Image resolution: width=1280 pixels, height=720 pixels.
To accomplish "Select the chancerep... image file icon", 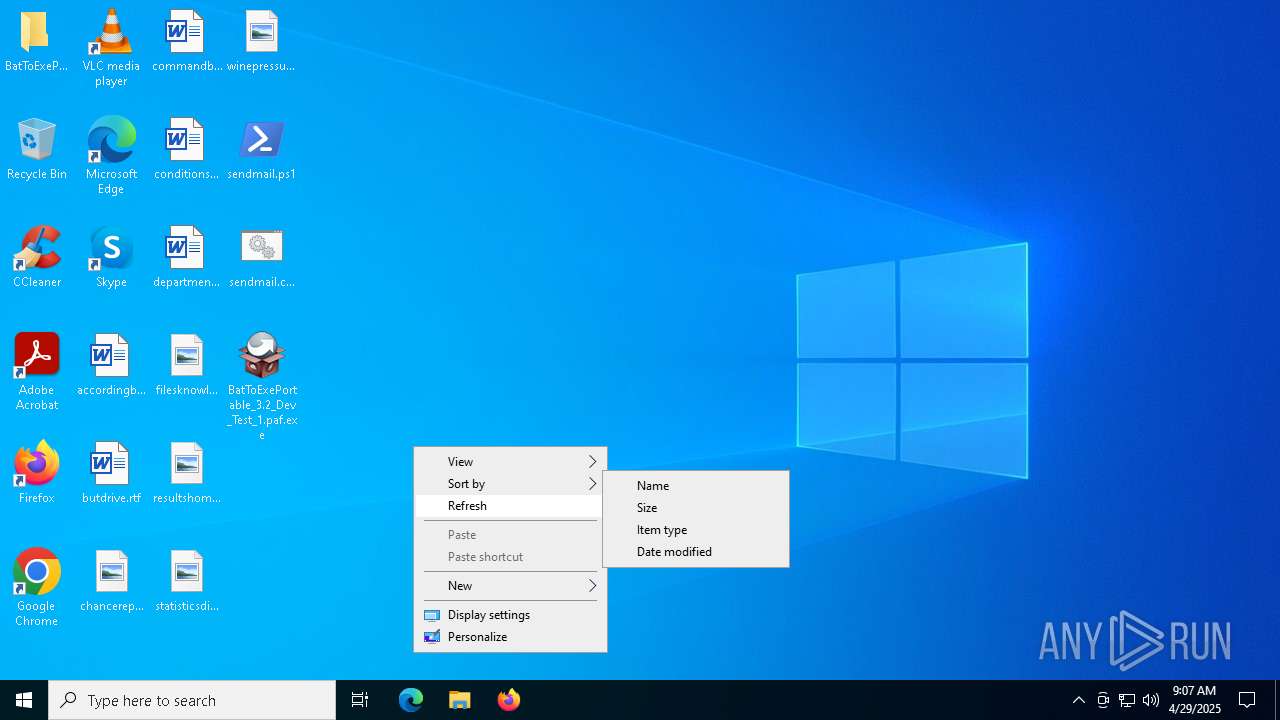I will (111, 572).
